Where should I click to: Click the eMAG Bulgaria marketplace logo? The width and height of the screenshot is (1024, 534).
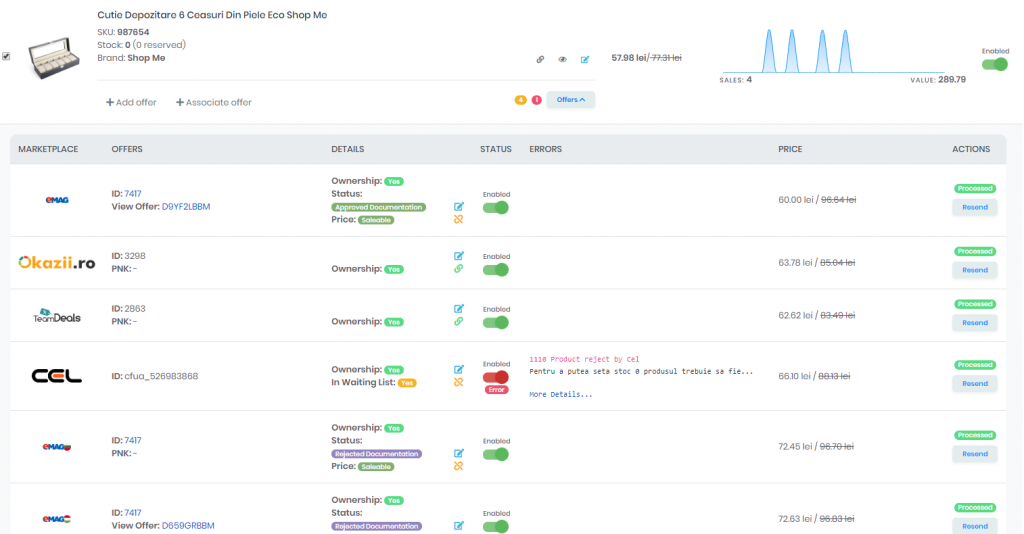(x=57, y=447)
